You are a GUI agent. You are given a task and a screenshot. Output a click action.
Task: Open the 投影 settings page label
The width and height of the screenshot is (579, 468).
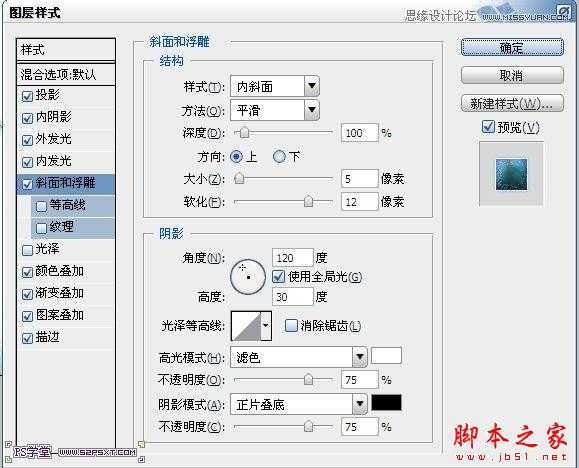pyautogui.click(x=47, y=95)
